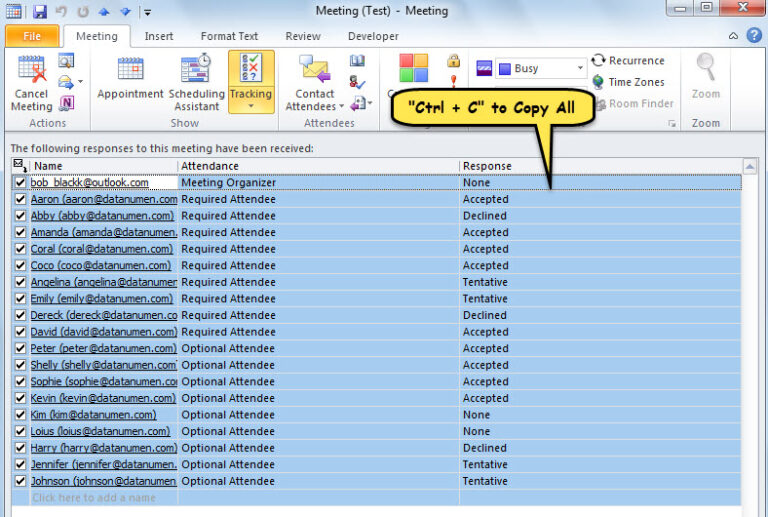Mark as private with the lock icon

pyautogui.click(x=454, y=60)
